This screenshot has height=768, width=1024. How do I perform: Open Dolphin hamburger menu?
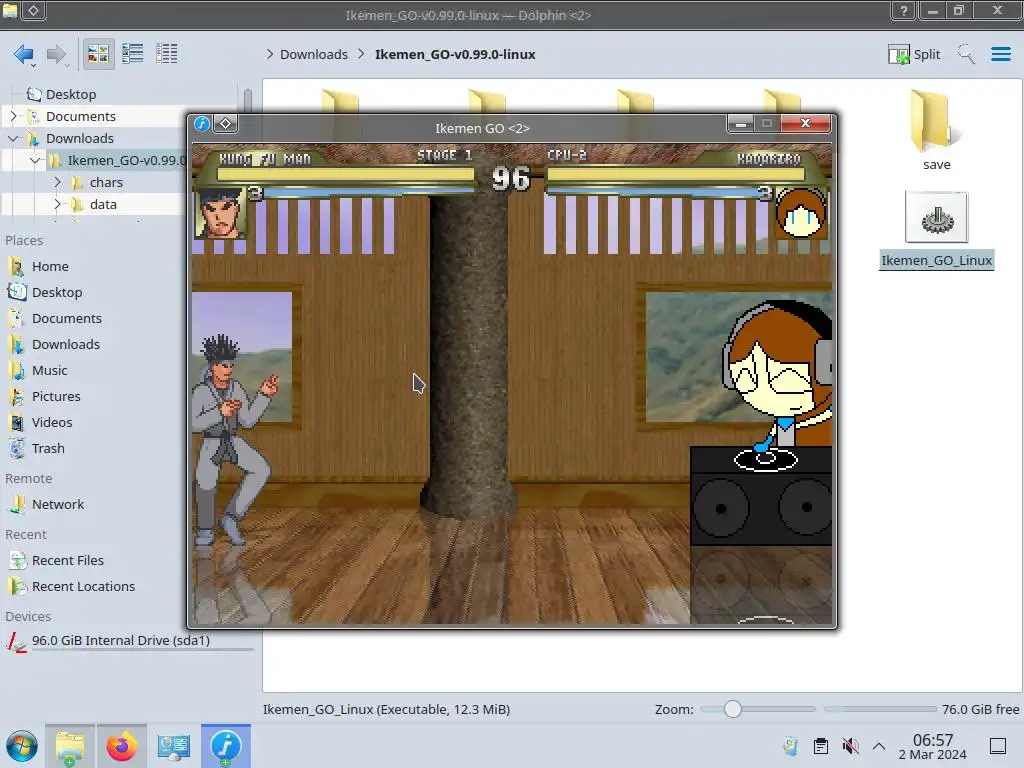(1000, 54)
